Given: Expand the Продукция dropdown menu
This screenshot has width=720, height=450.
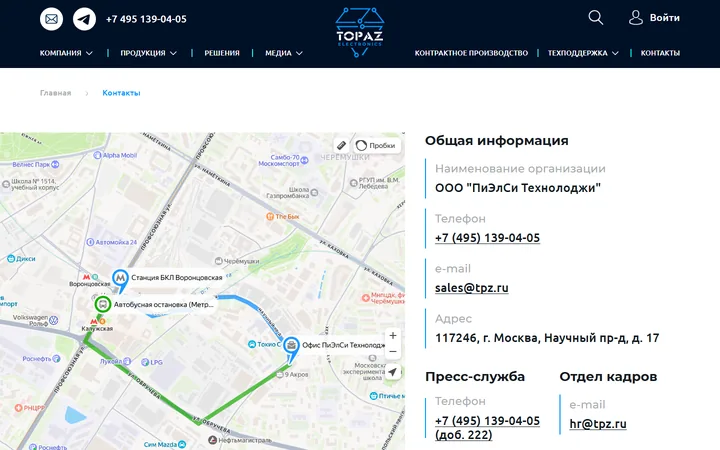Looking at the screenshot, I should click(148, 53).
